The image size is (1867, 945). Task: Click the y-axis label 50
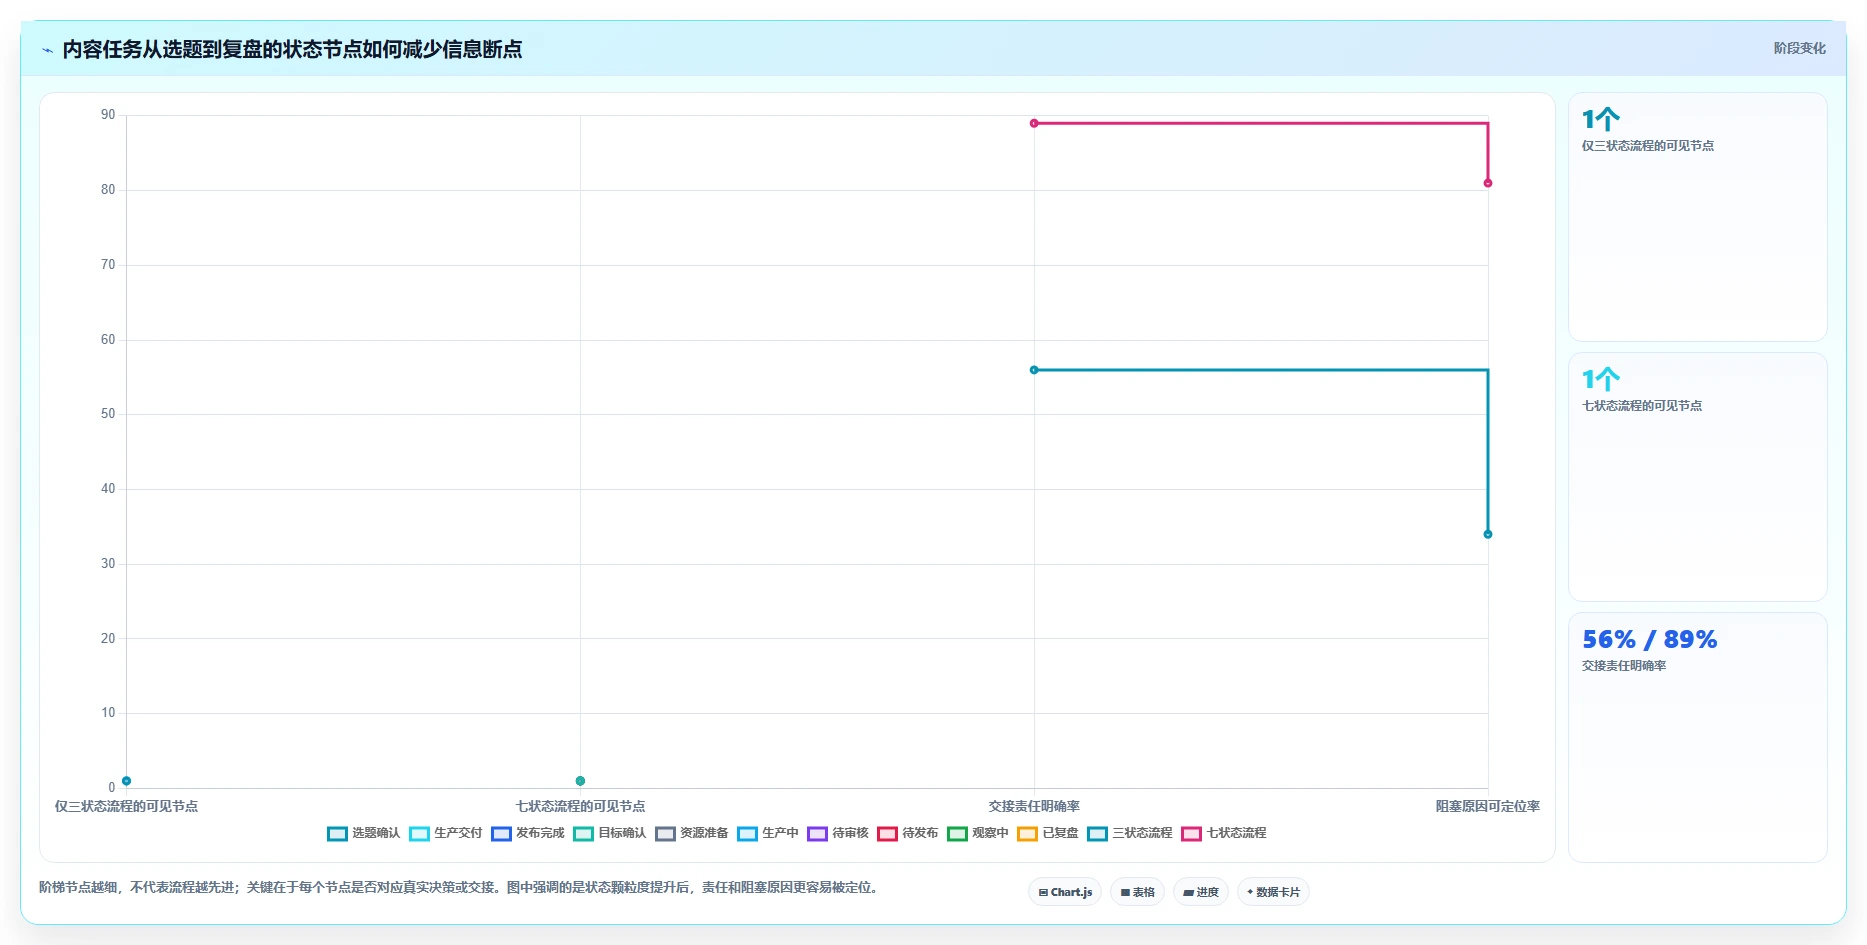pyautogui.click(x=108, y=414)
